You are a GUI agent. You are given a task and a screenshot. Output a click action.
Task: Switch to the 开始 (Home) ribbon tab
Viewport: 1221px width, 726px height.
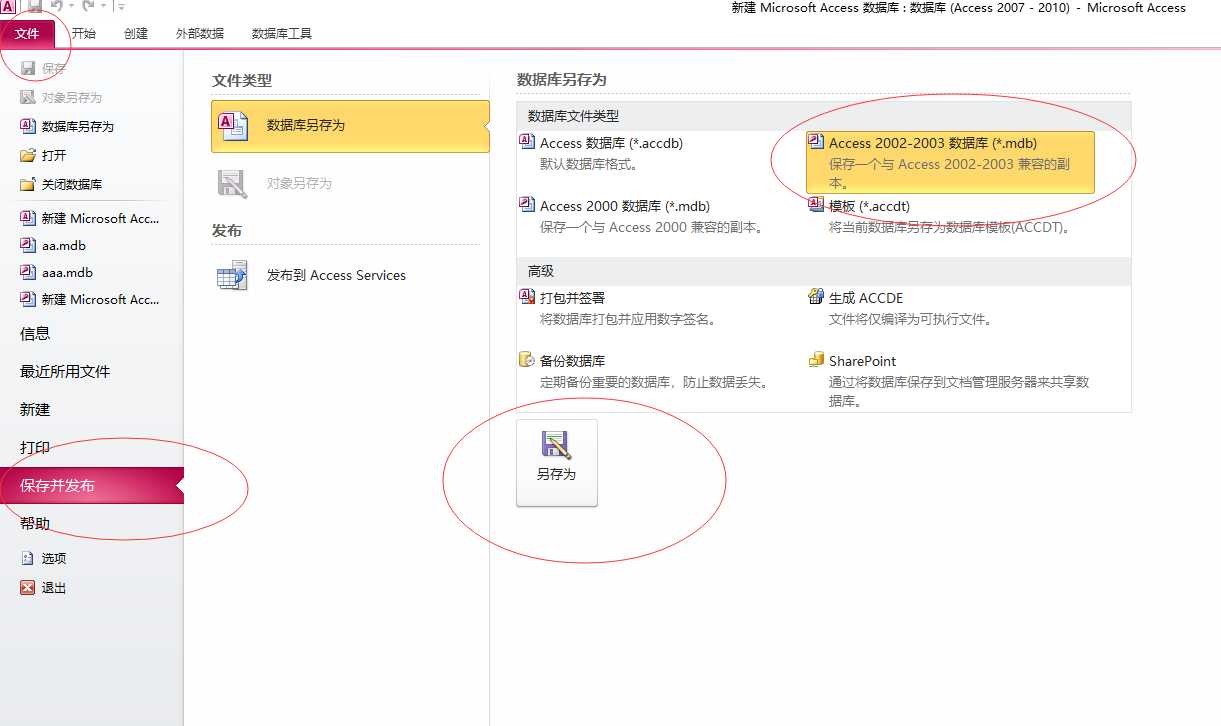(x=84, y=33)
